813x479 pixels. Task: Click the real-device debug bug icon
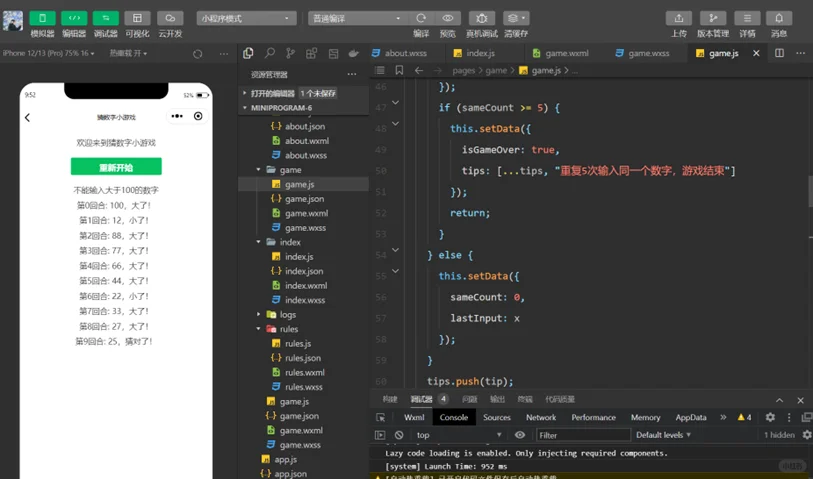click(482, 18)
